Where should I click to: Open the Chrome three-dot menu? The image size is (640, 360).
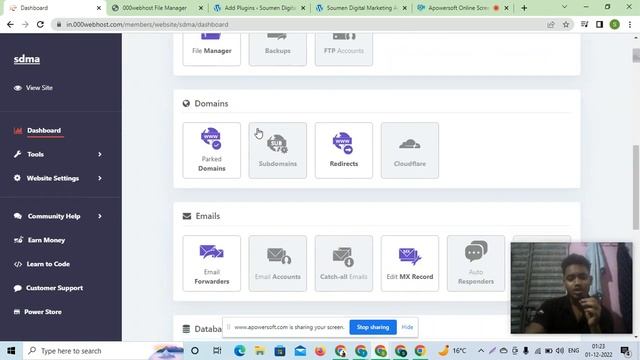pos(630,24)
